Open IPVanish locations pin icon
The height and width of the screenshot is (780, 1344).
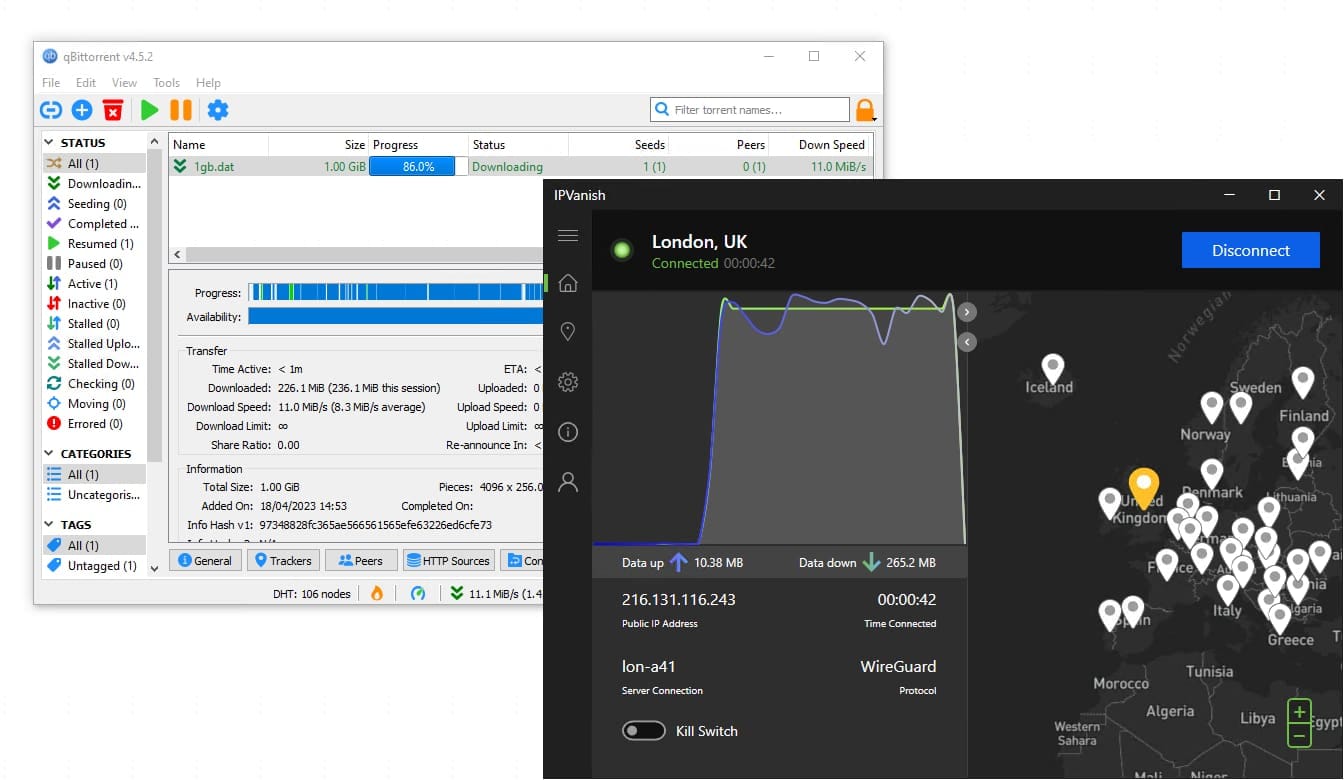point(568,331)
